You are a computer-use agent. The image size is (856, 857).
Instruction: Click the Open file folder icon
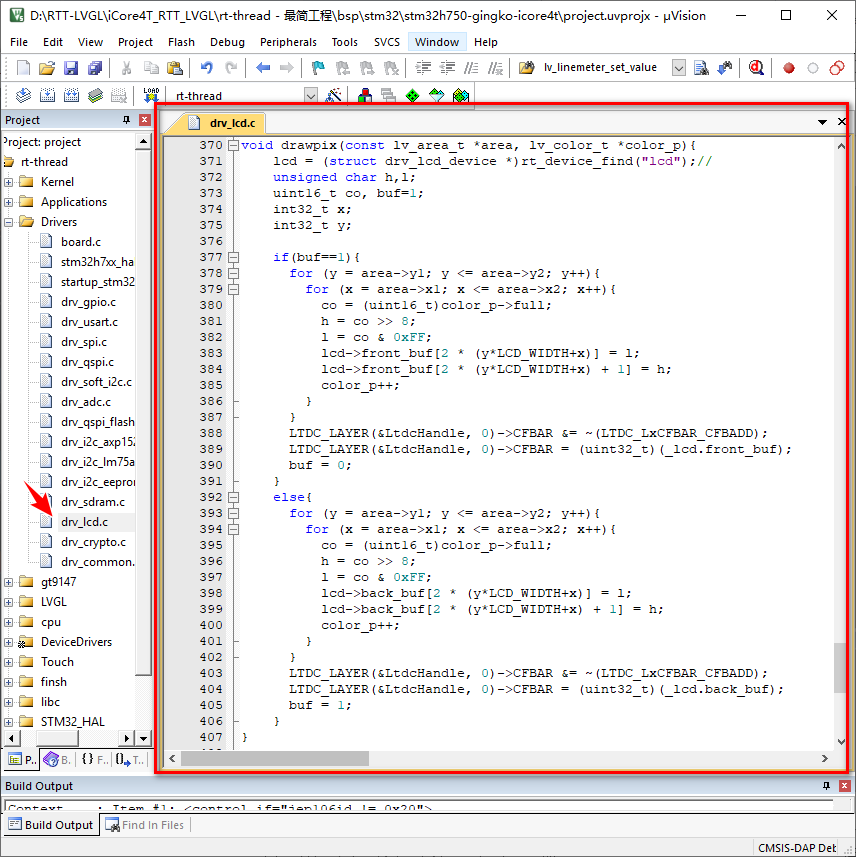(x=47, y=68)
